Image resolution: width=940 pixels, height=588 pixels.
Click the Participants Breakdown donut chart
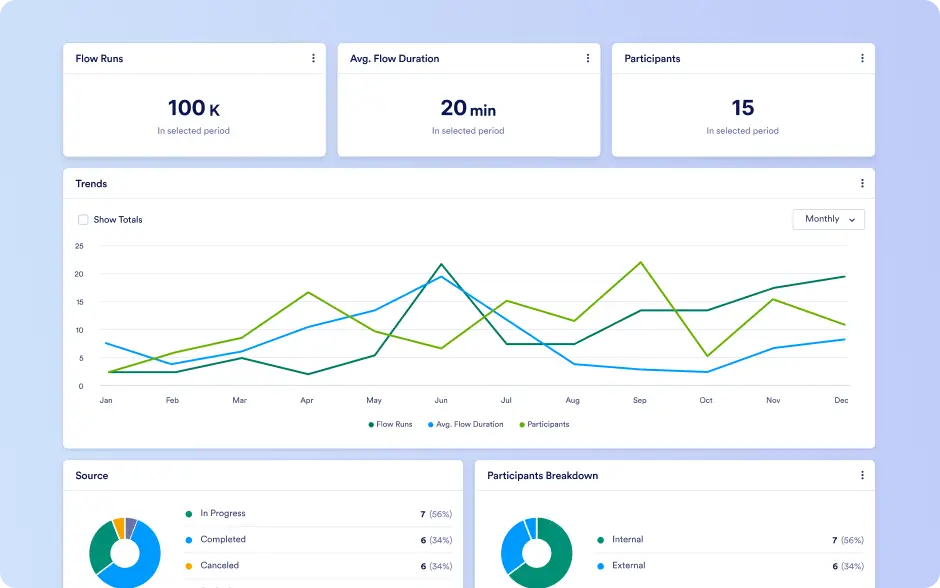[537, 553]
